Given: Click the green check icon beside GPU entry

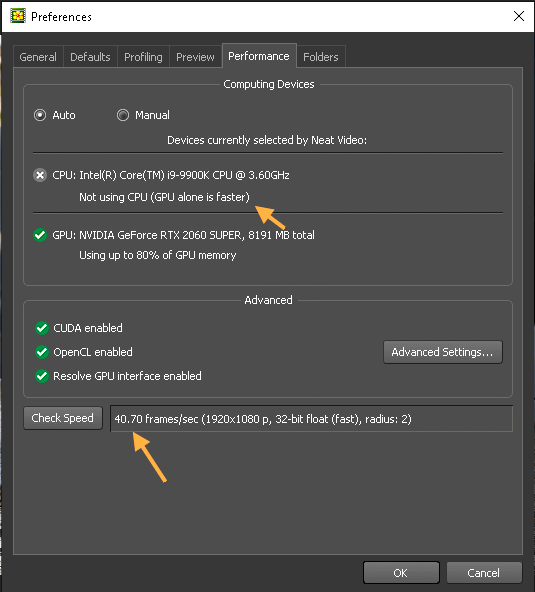Looking at the screenshot, I should tap(40, 235).
